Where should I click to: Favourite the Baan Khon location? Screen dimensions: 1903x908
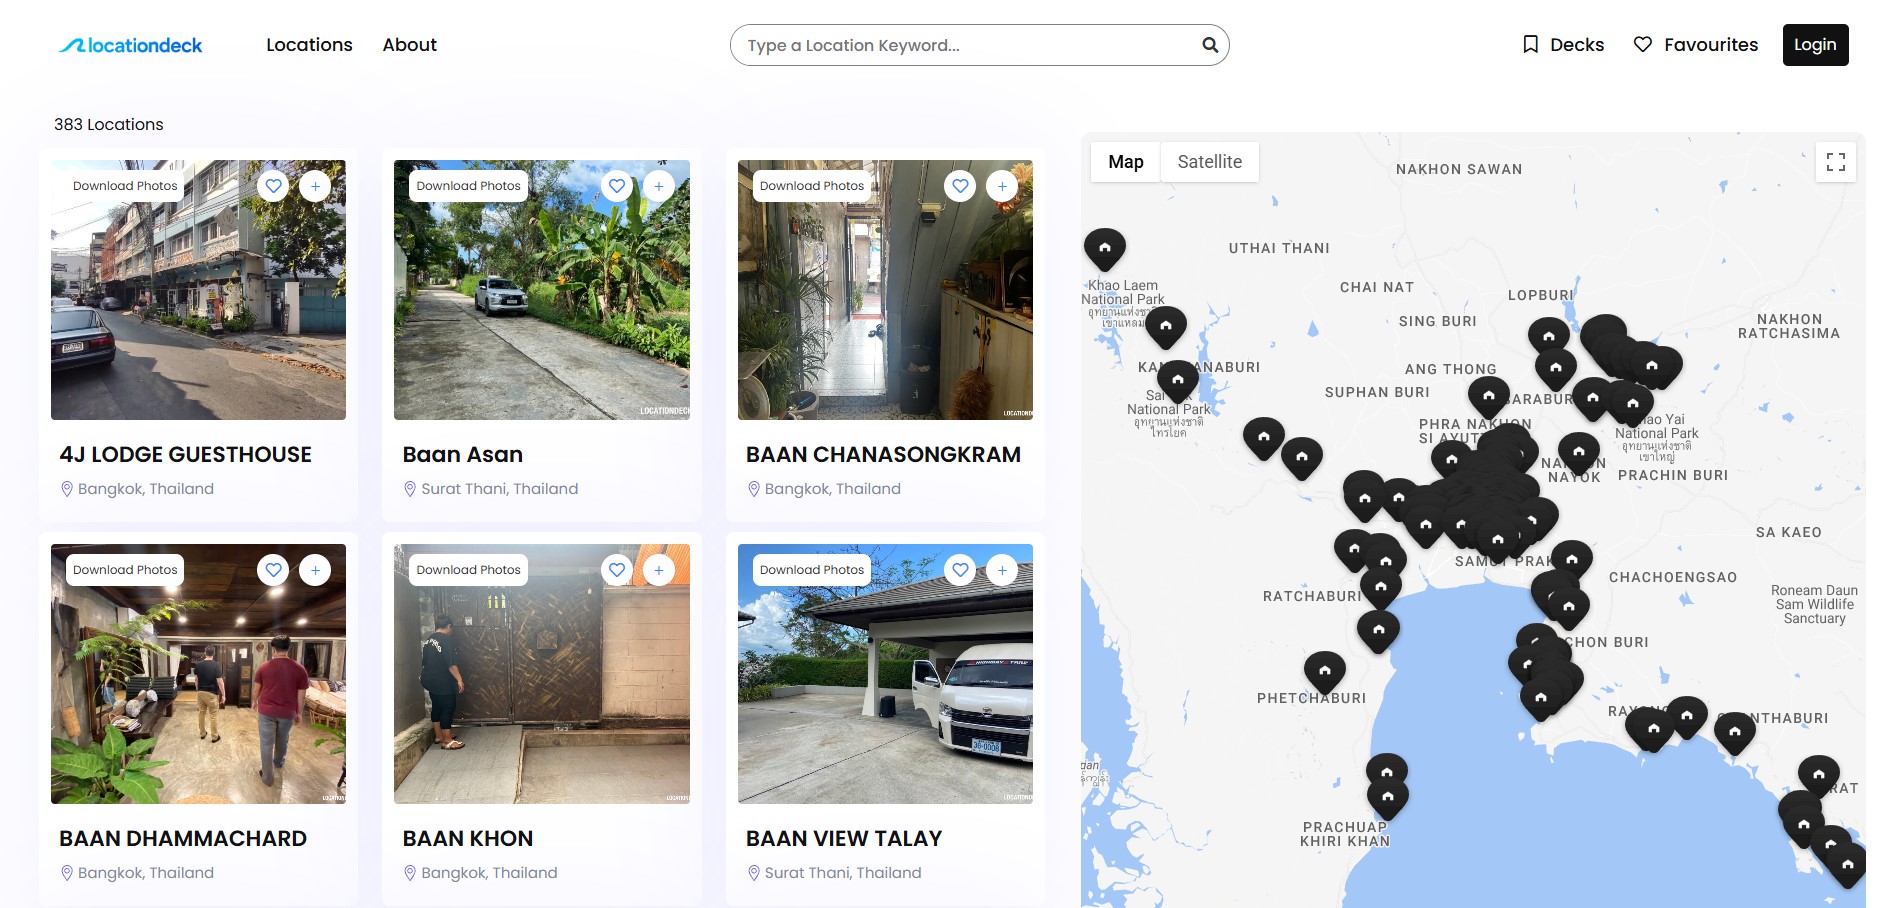pyautogui.click(x=617, y=570)
